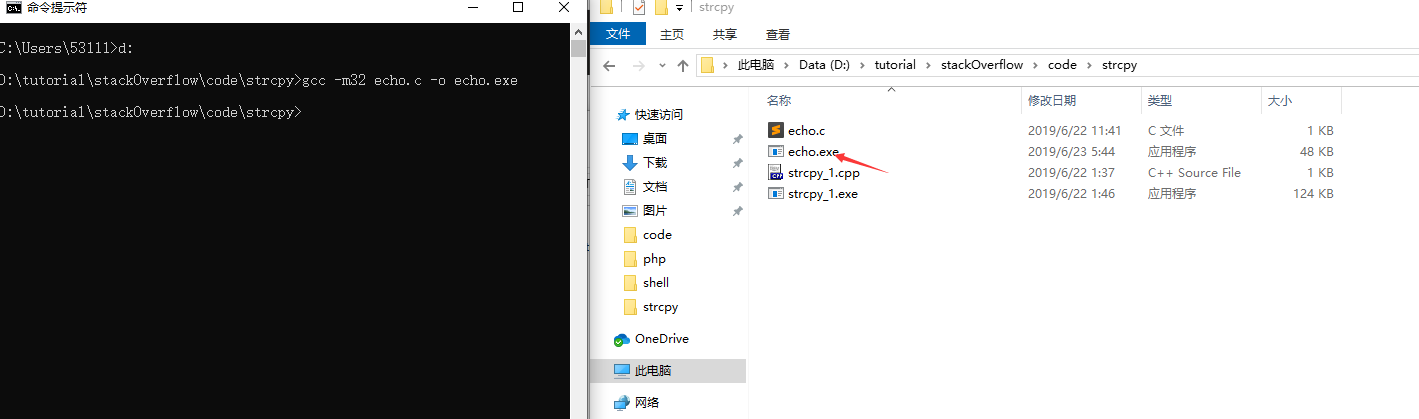This screenshot has height=419, width=1419.
Task: Expand the chevron after code in path
Action: tap(1089, 65)
